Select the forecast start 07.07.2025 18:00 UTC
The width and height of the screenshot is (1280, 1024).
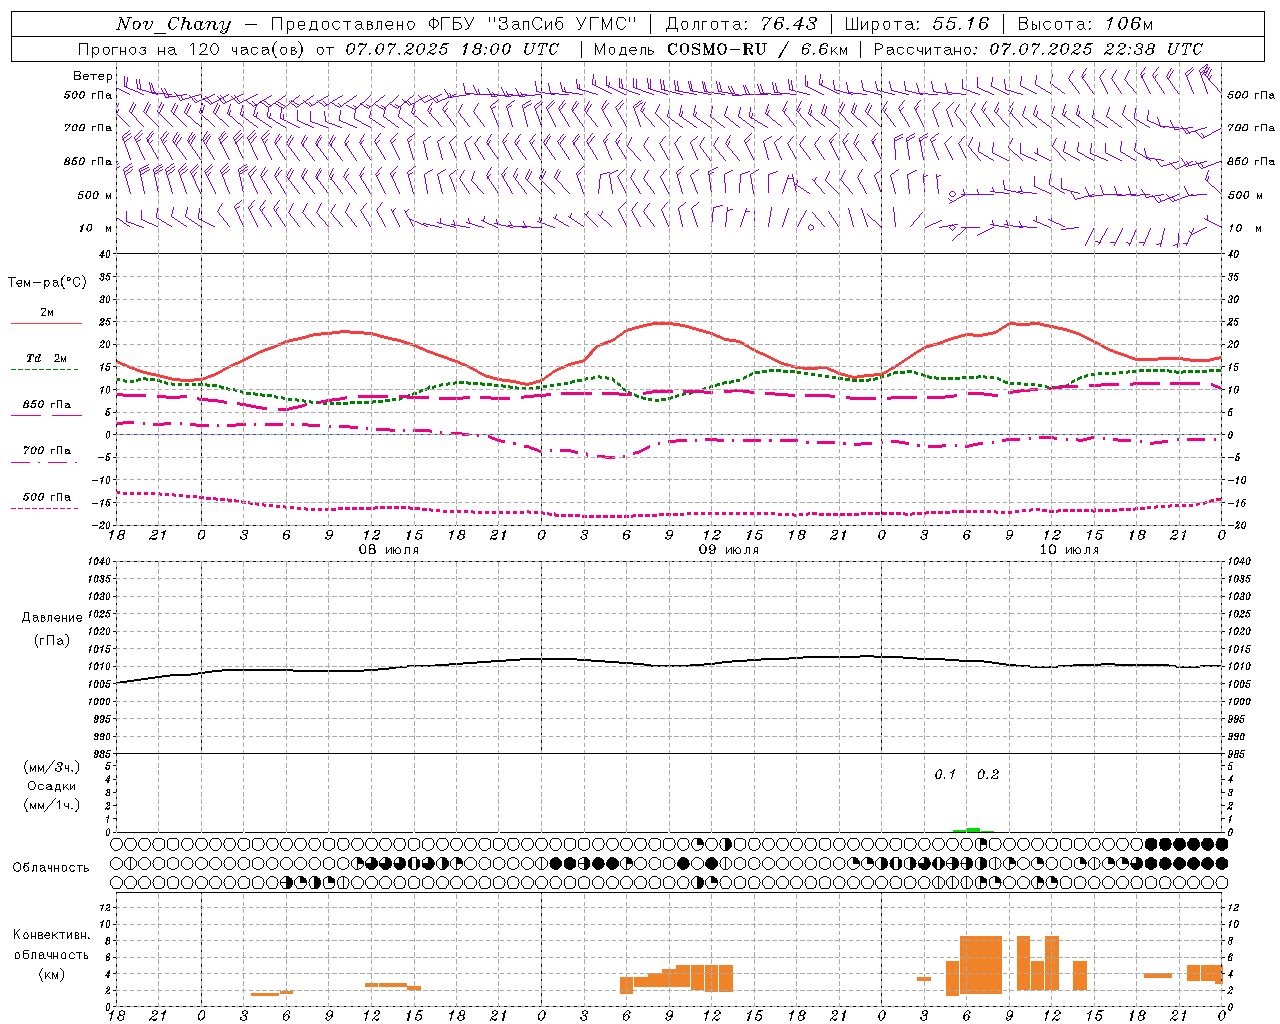click(452, 49)
